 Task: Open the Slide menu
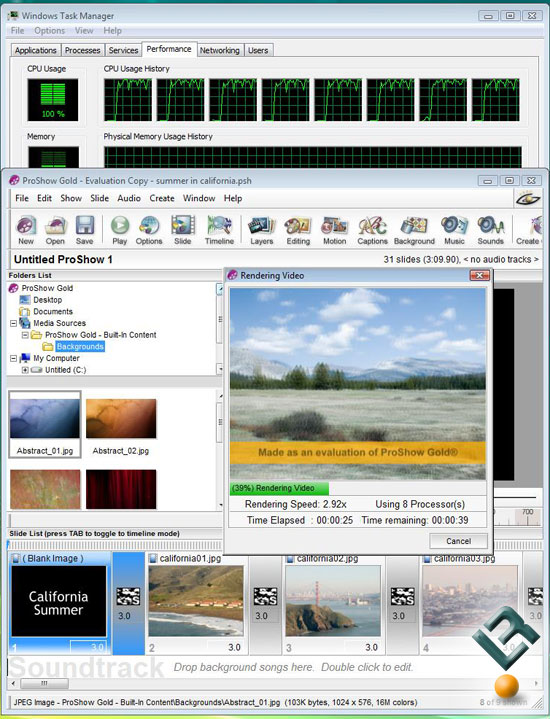(x=100, y=198)
